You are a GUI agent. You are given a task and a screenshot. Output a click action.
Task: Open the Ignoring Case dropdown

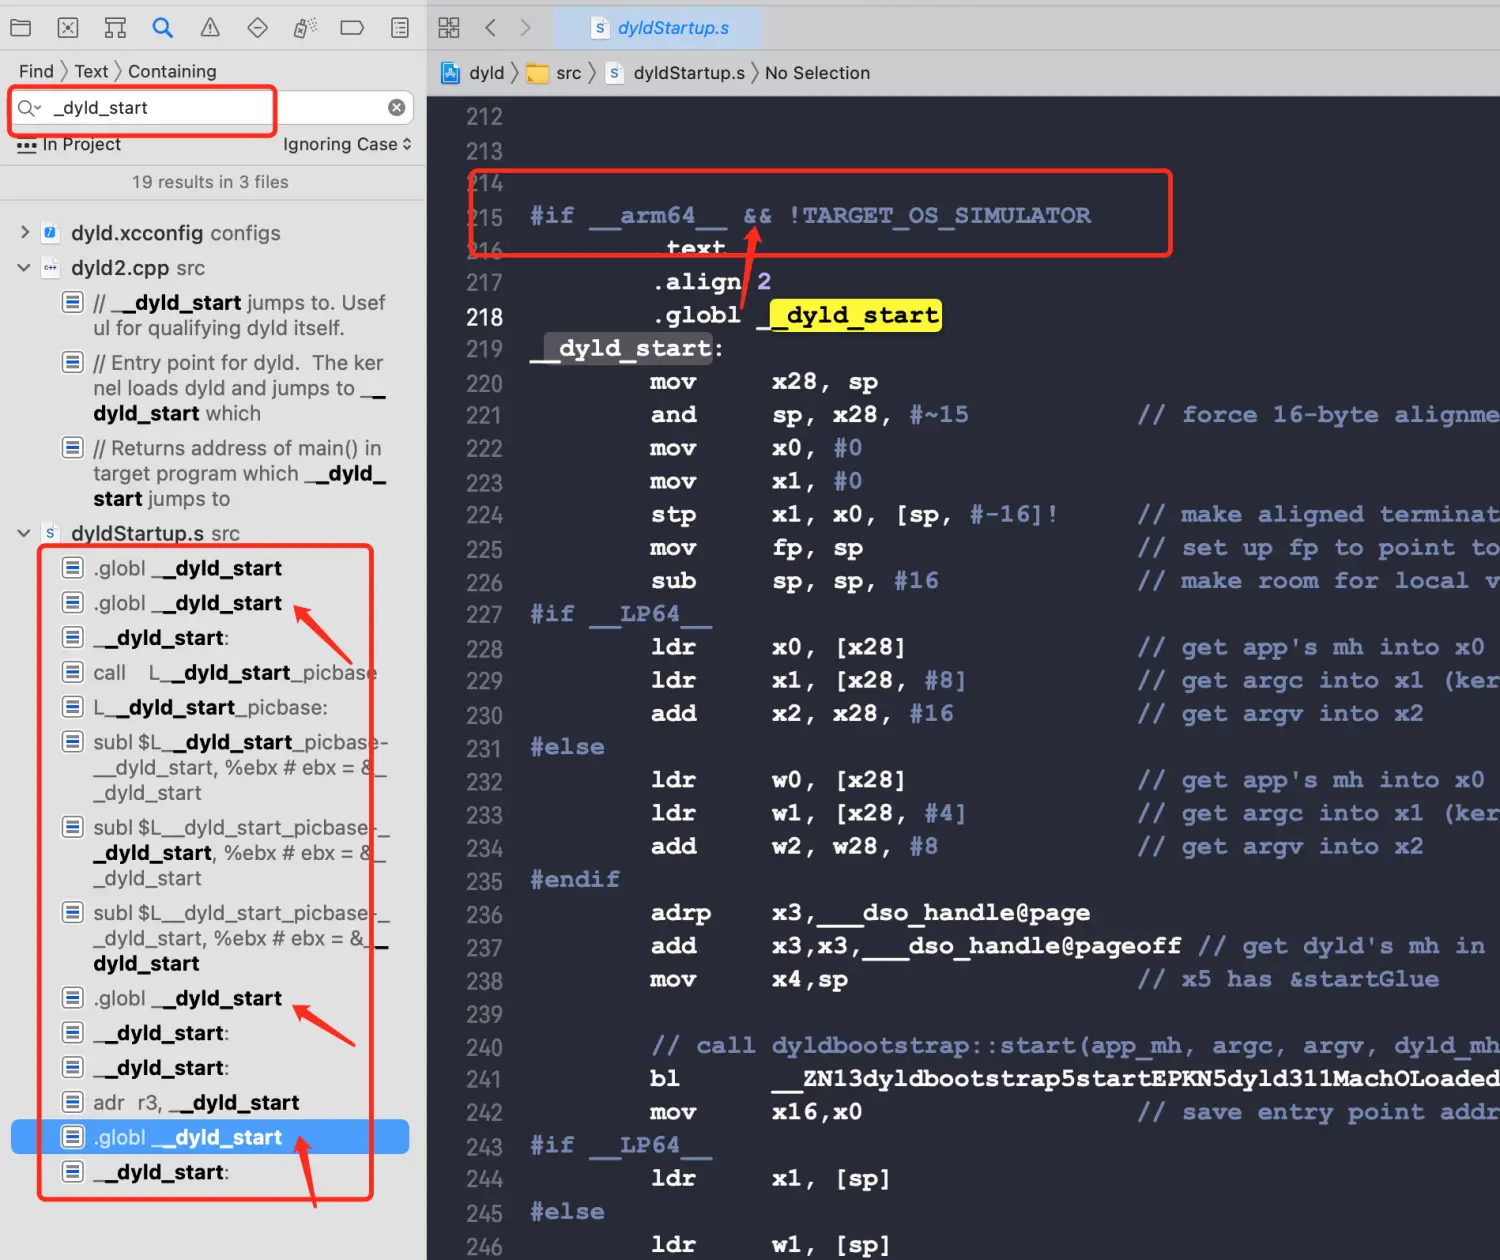(x=347, y=144)
